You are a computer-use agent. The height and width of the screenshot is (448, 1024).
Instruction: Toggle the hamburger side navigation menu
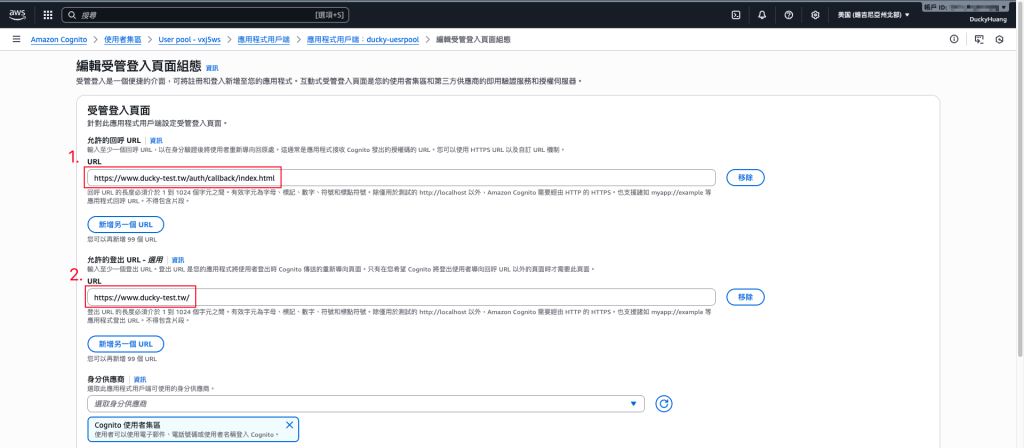coord(16,39)
